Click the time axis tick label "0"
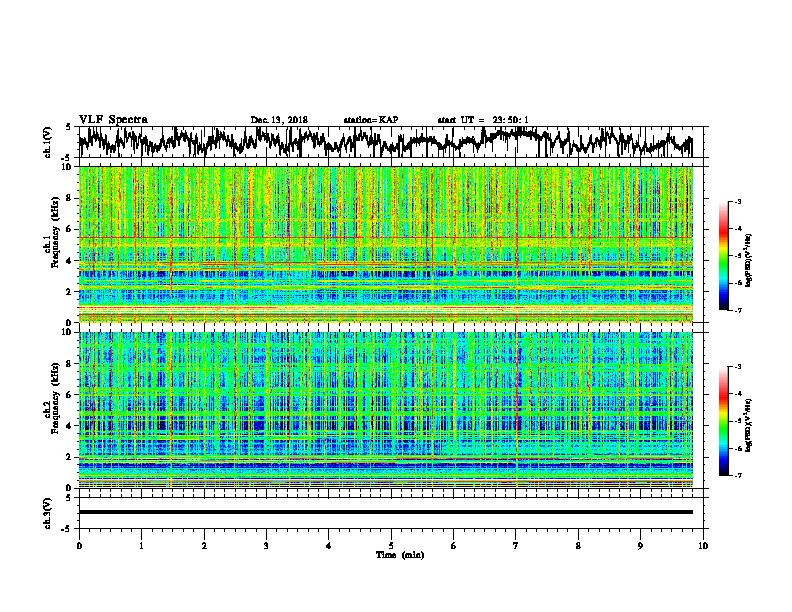Screen dimensions: 792x612 (x=79, y=546)
